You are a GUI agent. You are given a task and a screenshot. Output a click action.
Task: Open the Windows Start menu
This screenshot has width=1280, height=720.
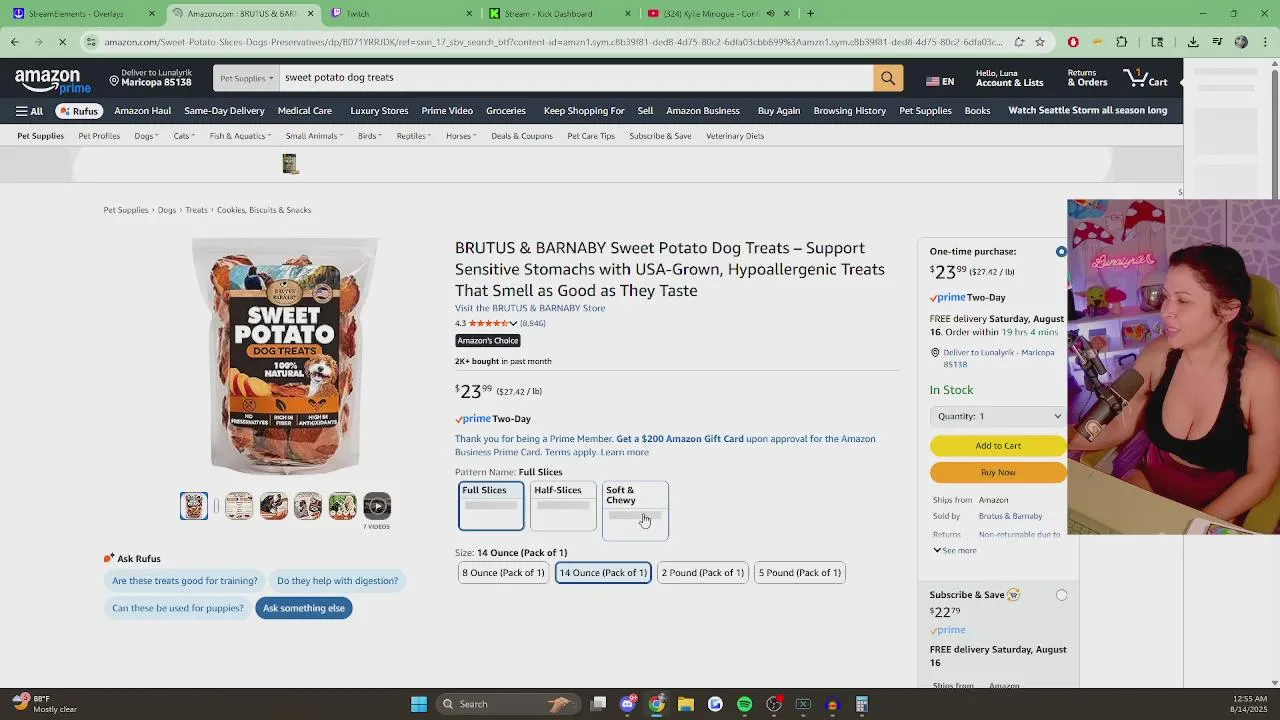click(419, 704)
